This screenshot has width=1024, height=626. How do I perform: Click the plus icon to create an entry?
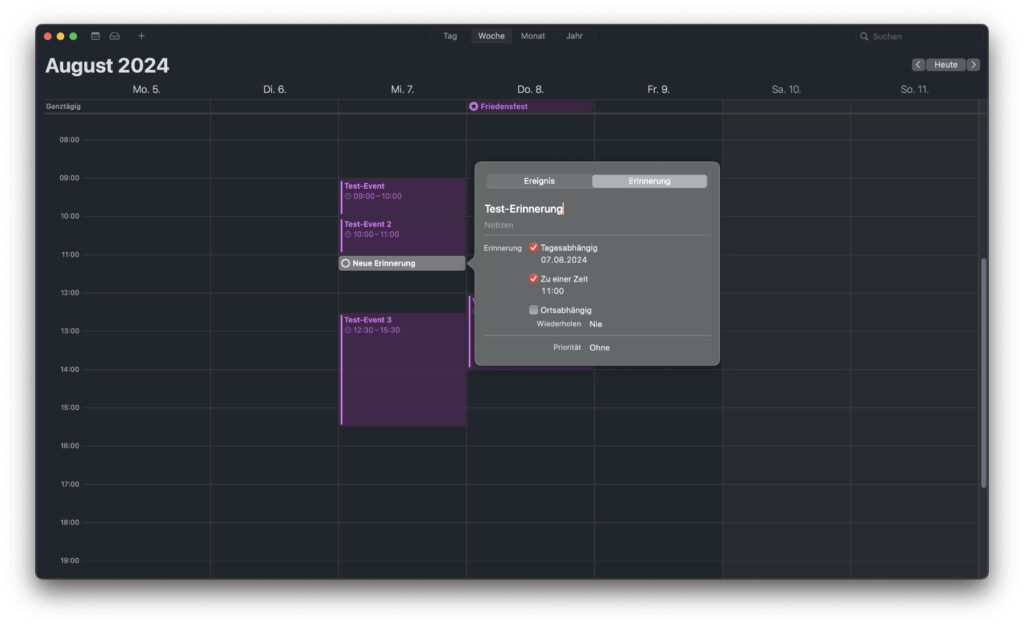pyautogui.click(x=141, y=35)
